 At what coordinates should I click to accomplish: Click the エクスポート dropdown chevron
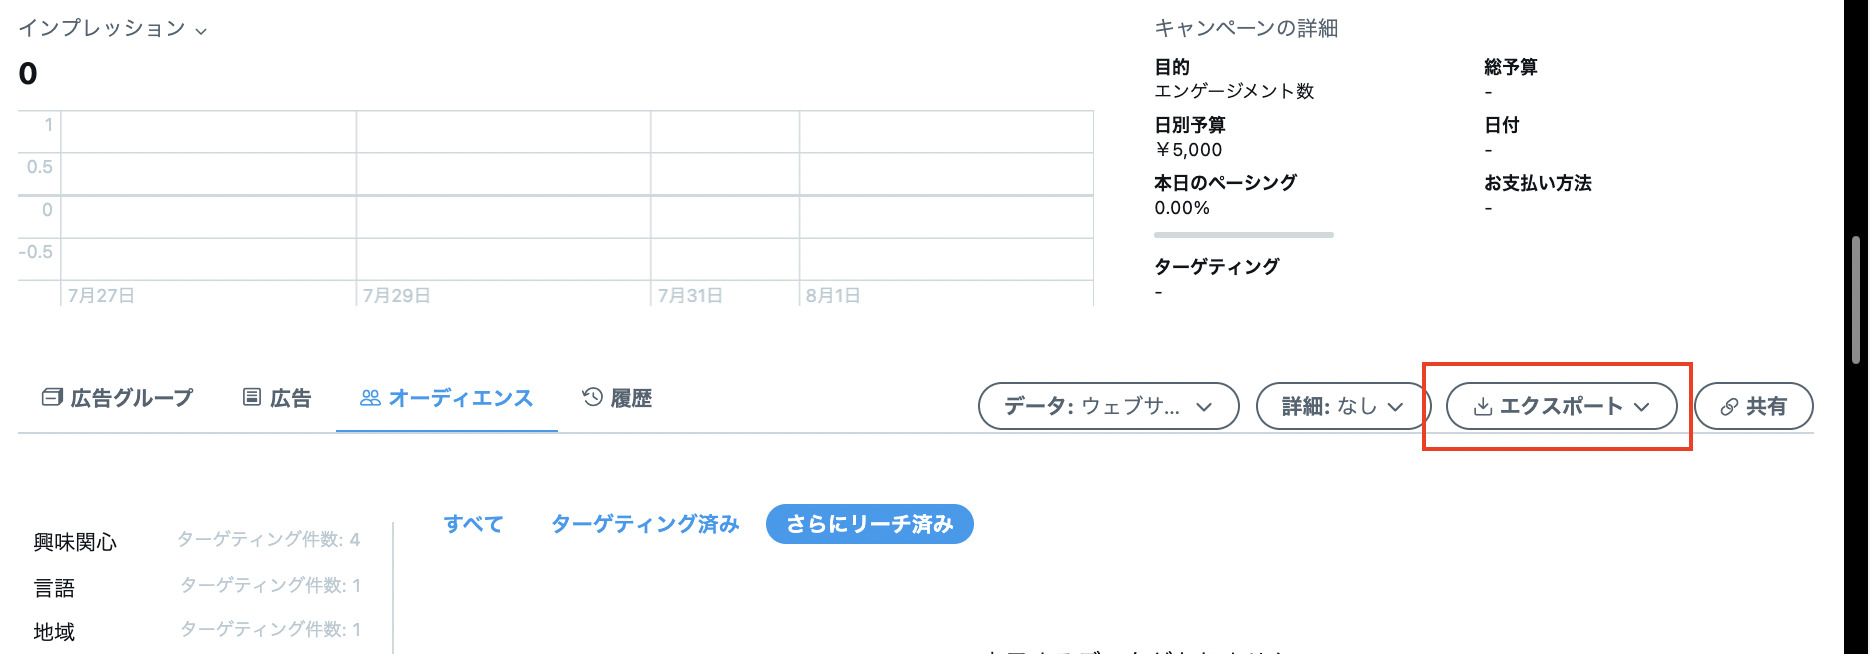(x=1641, y=407)
